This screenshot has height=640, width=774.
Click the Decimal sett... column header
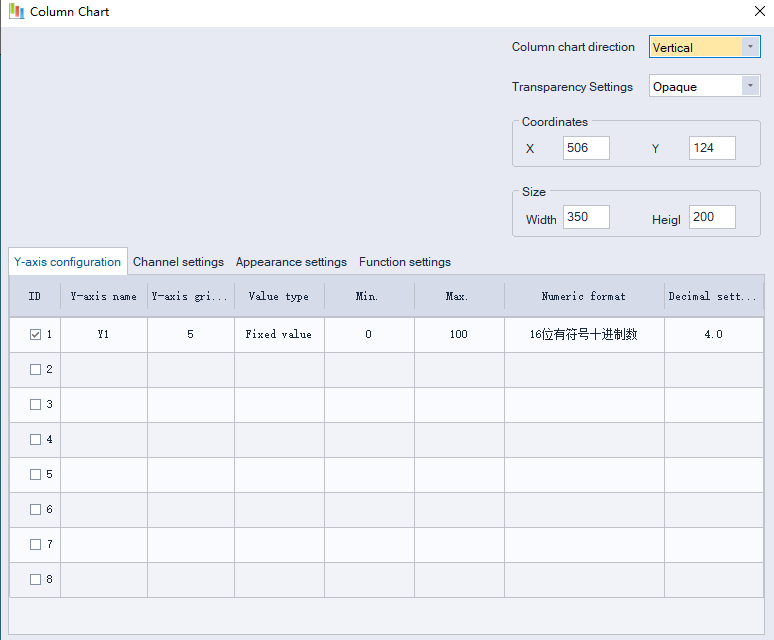click(714, 296)
